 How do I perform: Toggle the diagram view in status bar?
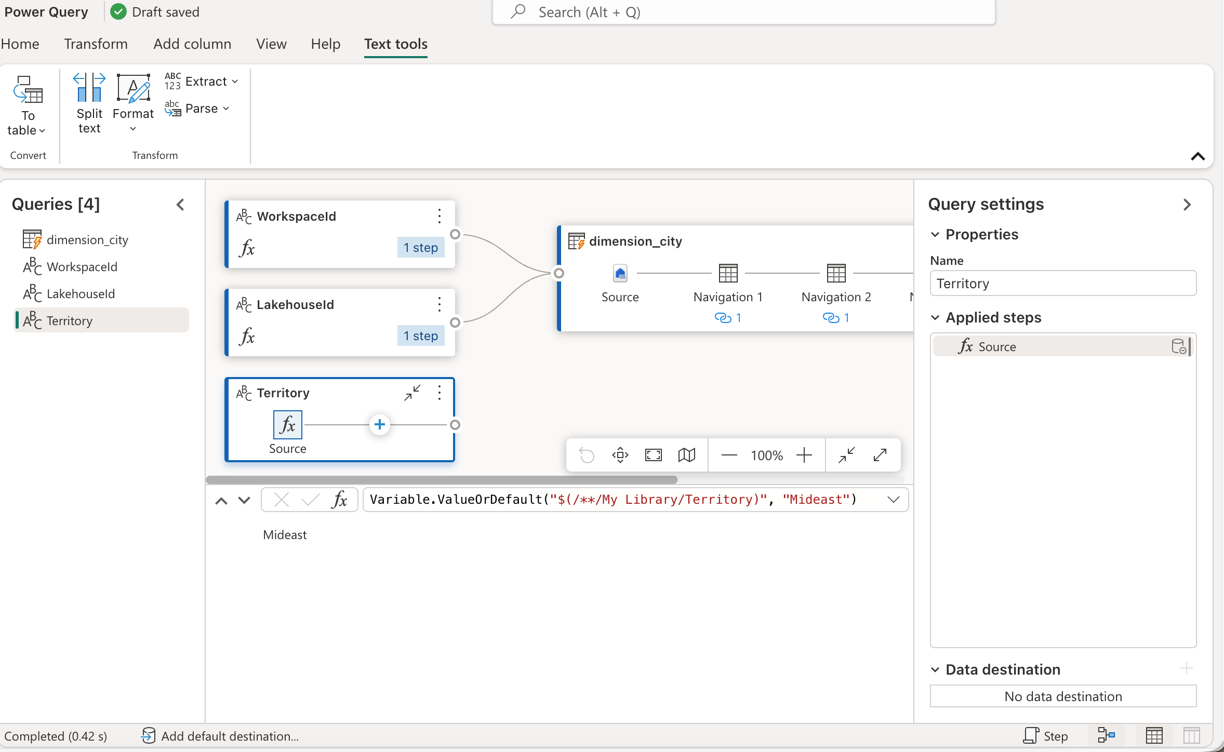[1106, 735]
